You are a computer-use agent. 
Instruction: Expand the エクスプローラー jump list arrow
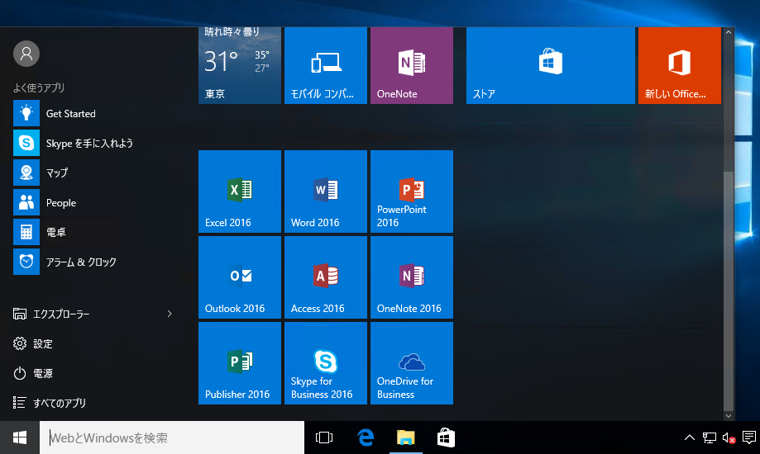pos(169,314)
